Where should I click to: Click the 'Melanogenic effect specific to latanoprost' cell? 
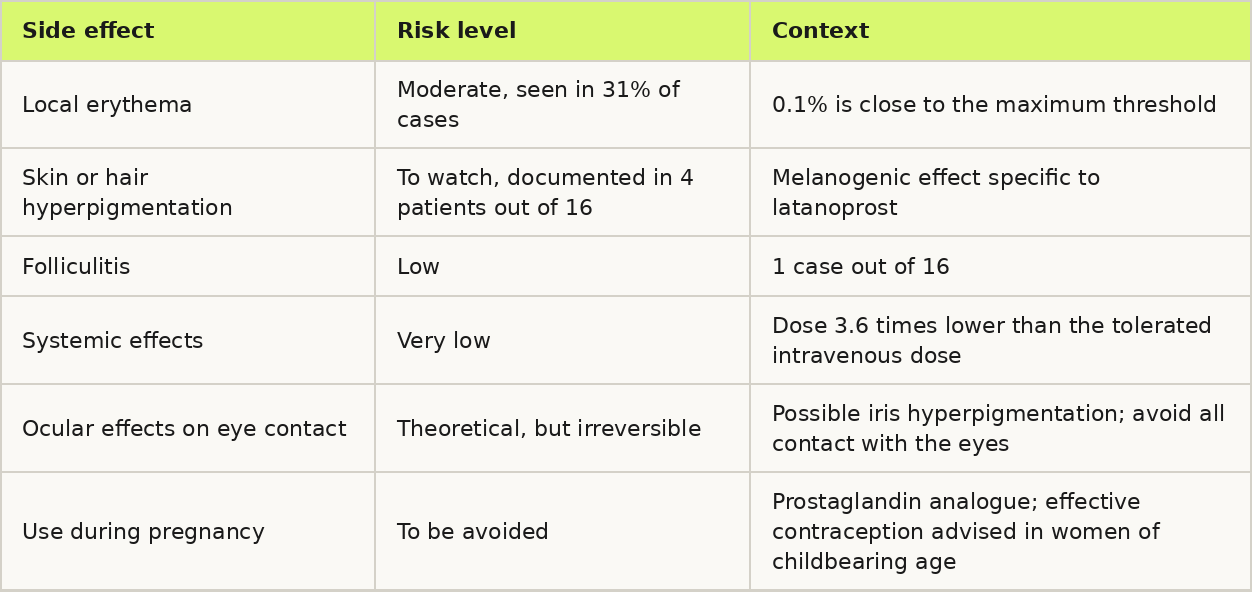pos(1000,192)
